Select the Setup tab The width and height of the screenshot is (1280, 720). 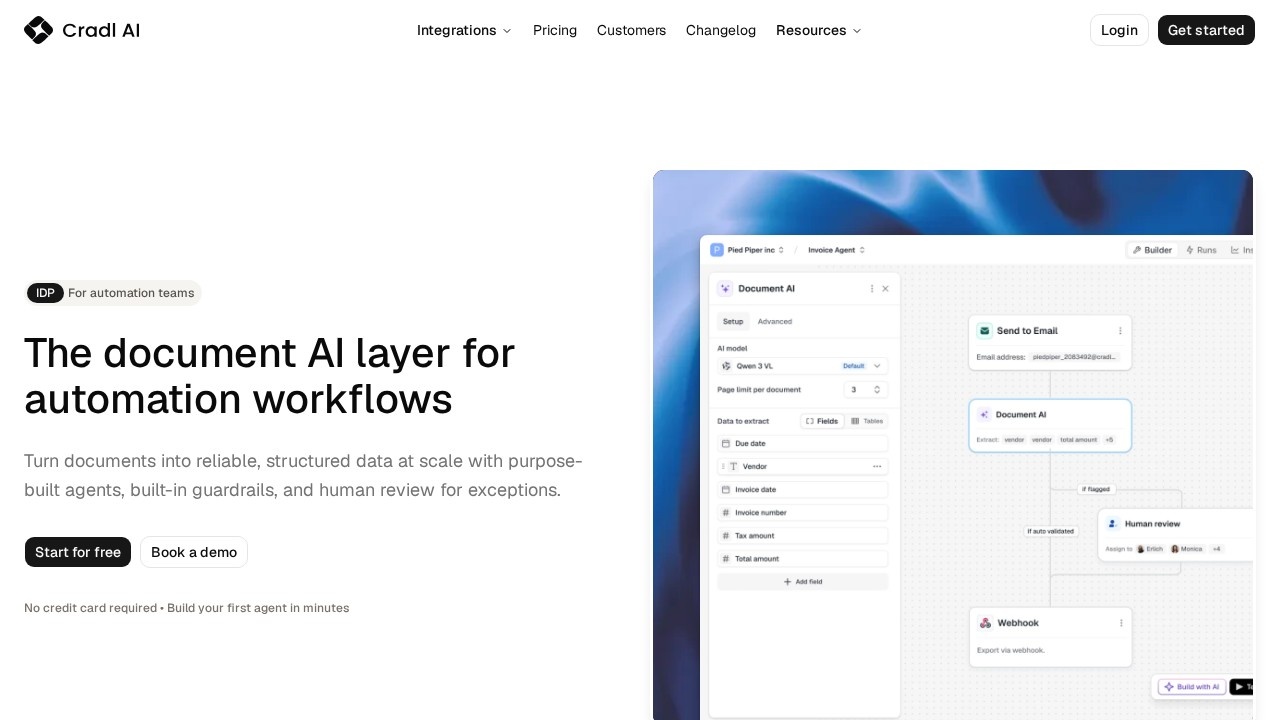click(733, 322)
